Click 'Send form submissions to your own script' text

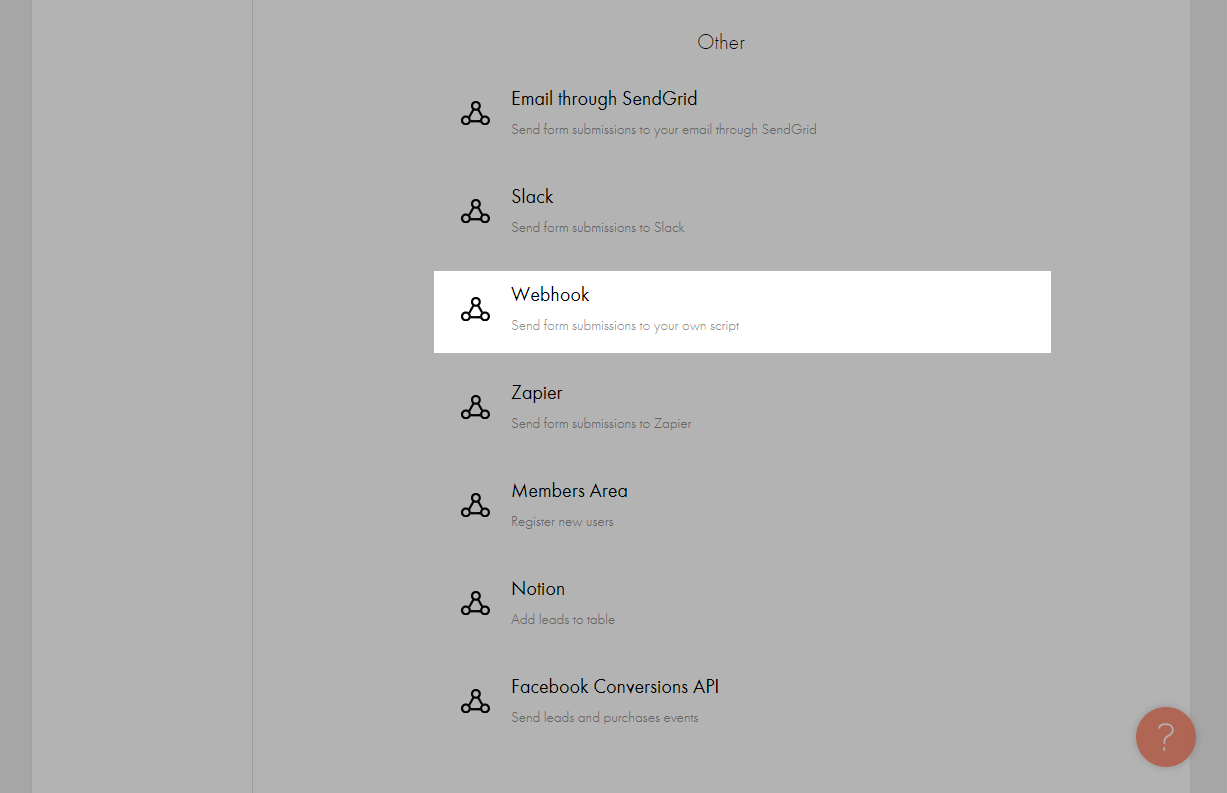(625, 326)
